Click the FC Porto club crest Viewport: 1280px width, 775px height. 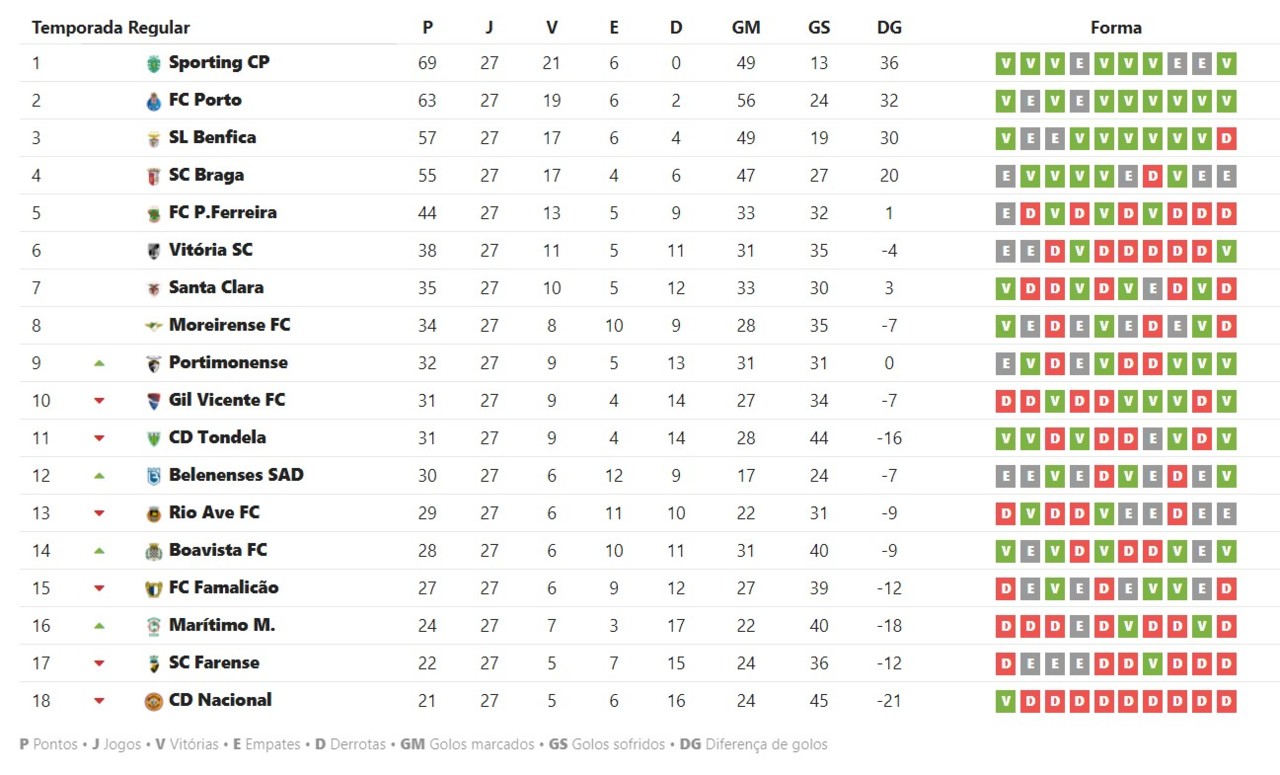(153, 101)
